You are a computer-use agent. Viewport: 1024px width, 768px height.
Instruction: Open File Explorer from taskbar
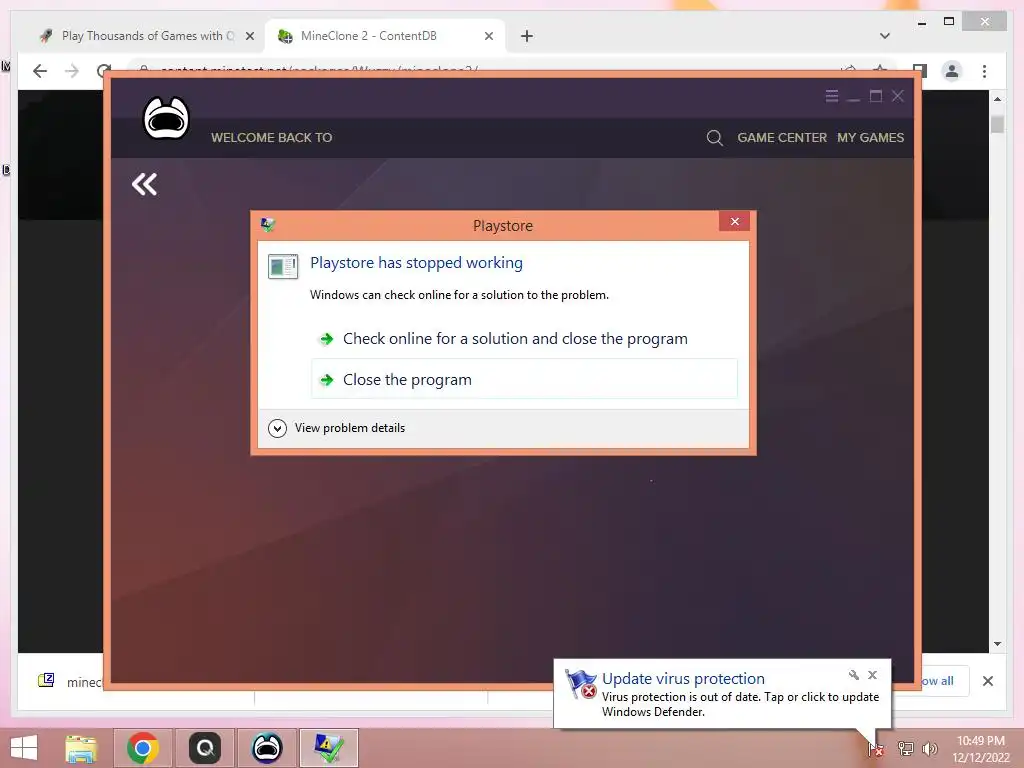[81, 748]
